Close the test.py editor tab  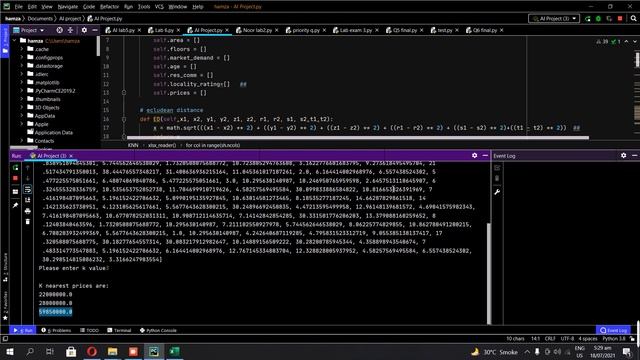(x=457, y=30)
